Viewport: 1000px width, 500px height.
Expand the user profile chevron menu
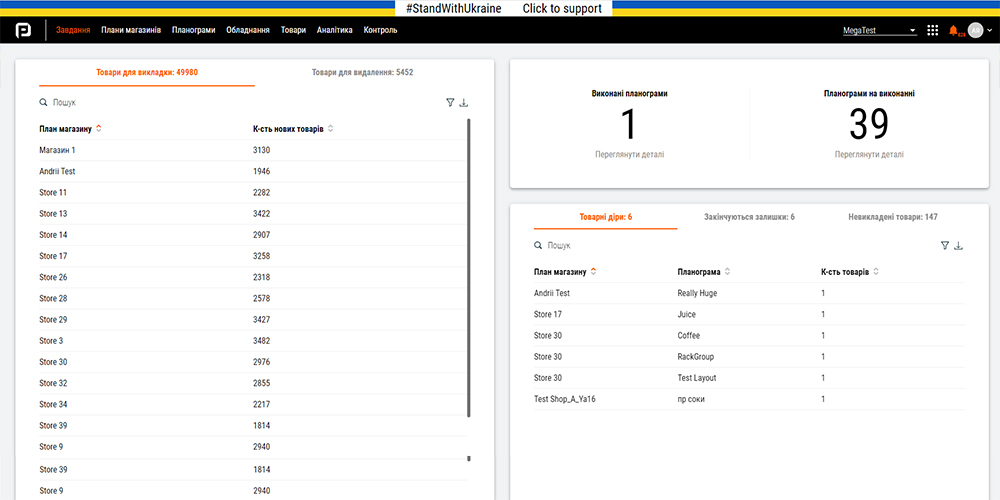[x=989, y=30]
